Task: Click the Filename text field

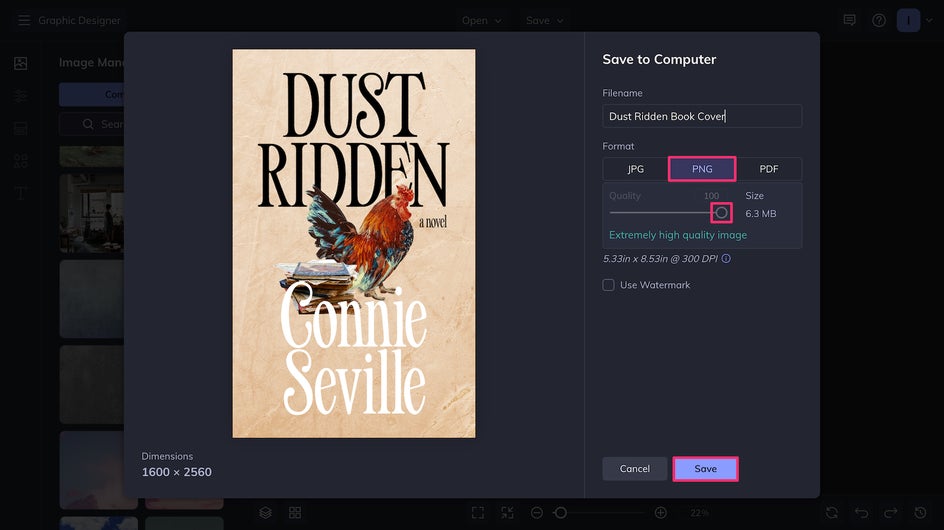Action: (702, 116)
